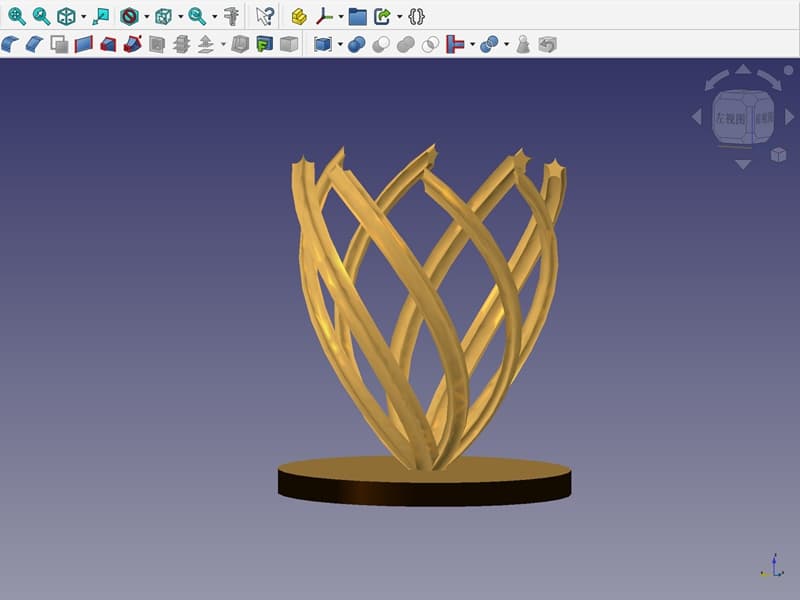
Task: Select the 左视图 face of navigation cube
Action: pos(730,118)
